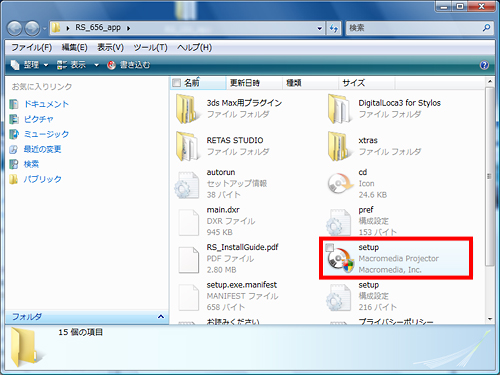Viewport: 500px width, 375px height.
Task: Expand the arrow before RS_656_app in path
Action: click(68, 28)
